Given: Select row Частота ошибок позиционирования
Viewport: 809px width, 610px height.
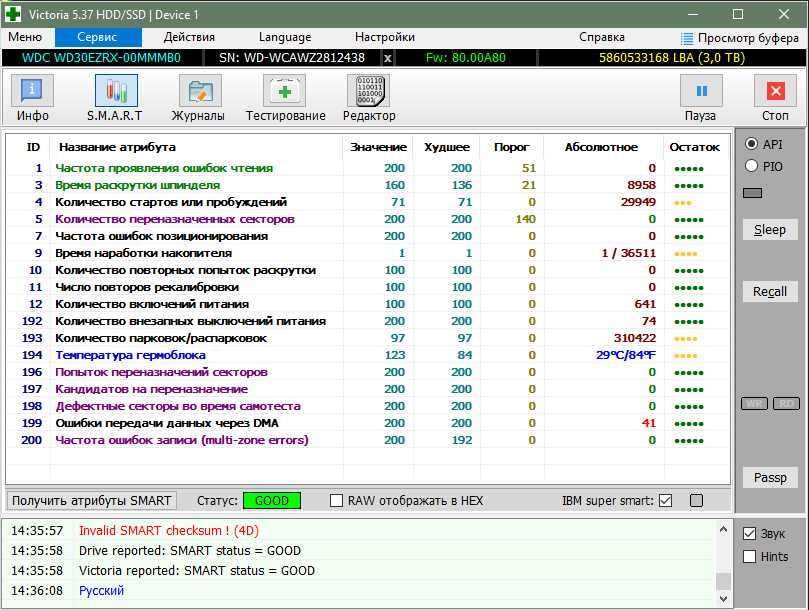Looking at the screenshot, I should pos(368,236).
